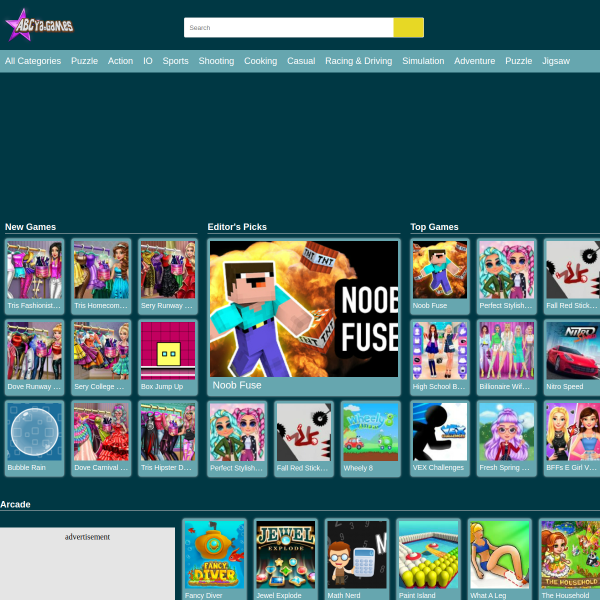
Task: Click Perfect Stylish tile in Top Games
Action: pos(507,276)
